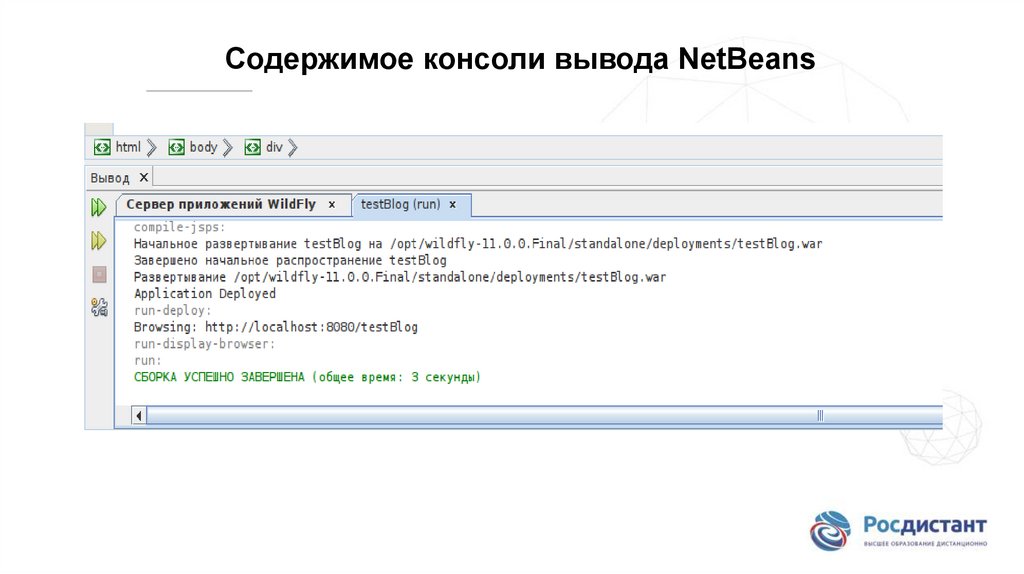The width and height of the screenshot is (1024, 574).
Task: Click the top green re-run icon
Action: click(x=98, y=208)
